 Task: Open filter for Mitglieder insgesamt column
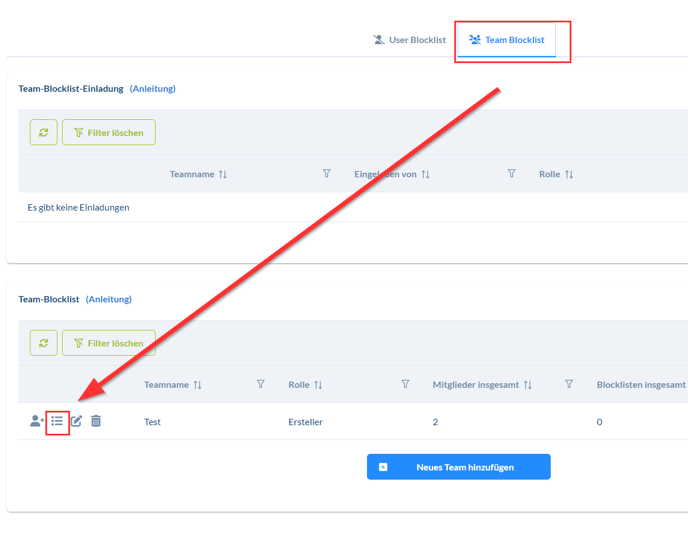click(568, 384)
